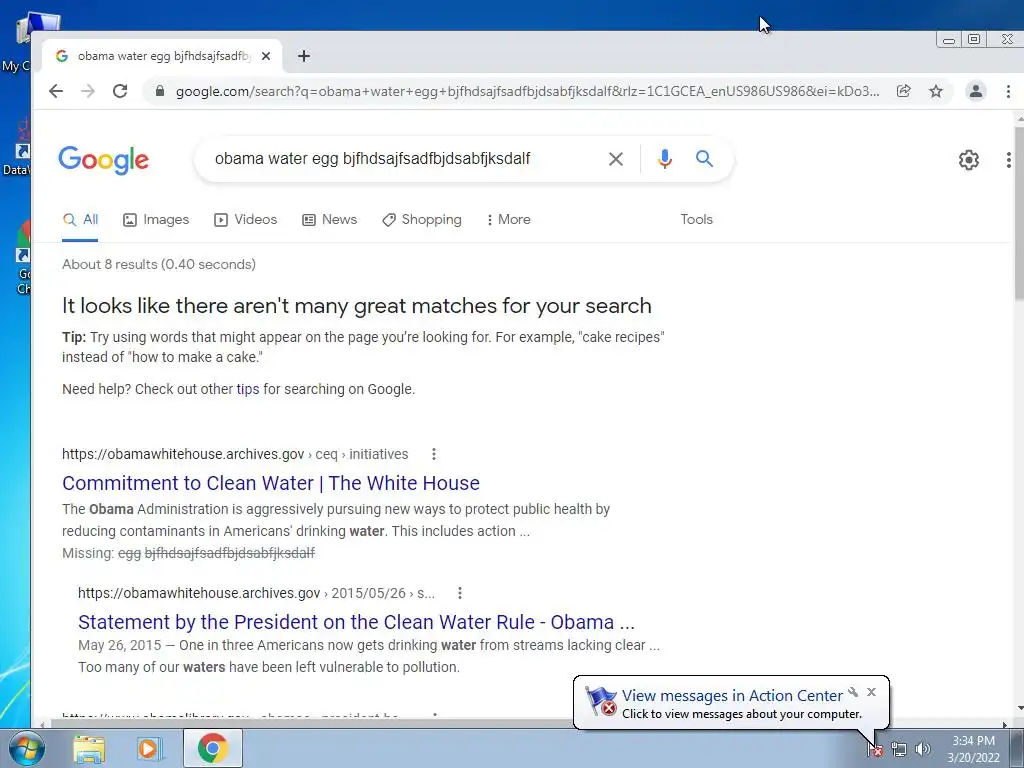Switch to the Images tab
Viewport: 1024px width, 768px height.
click(x=156, y=220)
